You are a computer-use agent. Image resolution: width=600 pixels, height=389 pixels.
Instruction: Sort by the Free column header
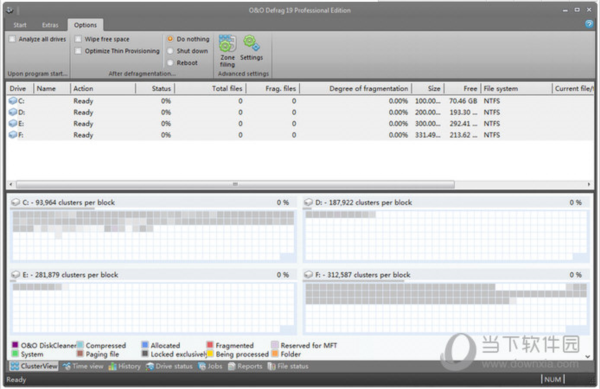coord(462,88)
